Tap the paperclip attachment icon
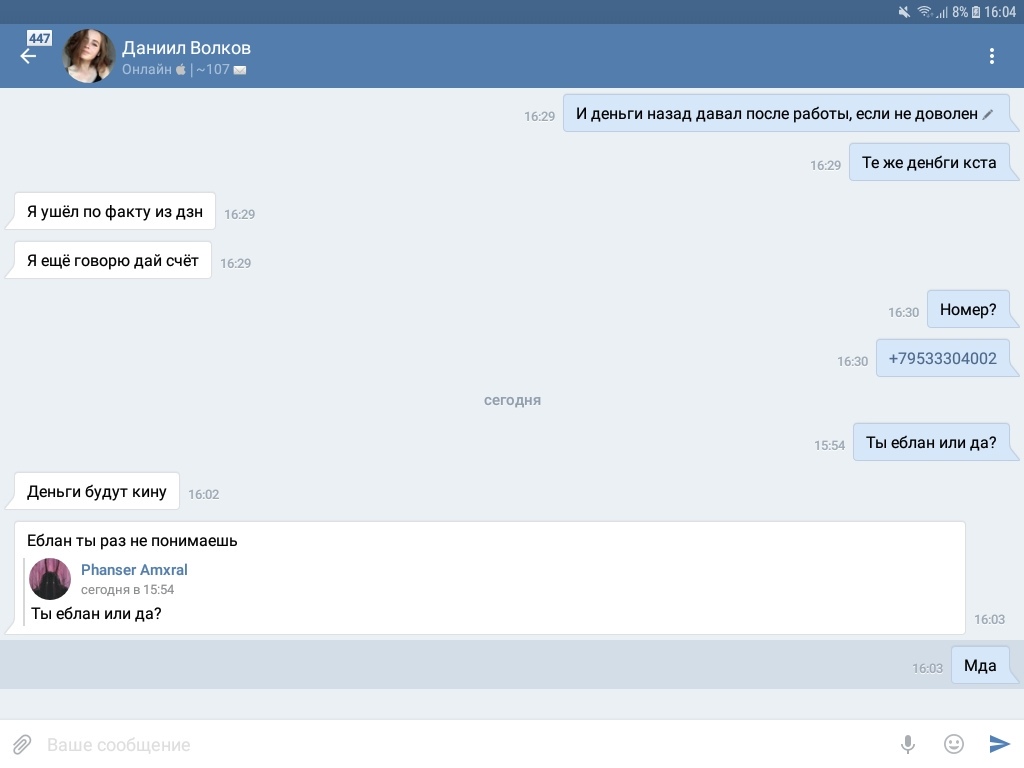Screen dimensions: 1024x768 [x=22, y=744]
